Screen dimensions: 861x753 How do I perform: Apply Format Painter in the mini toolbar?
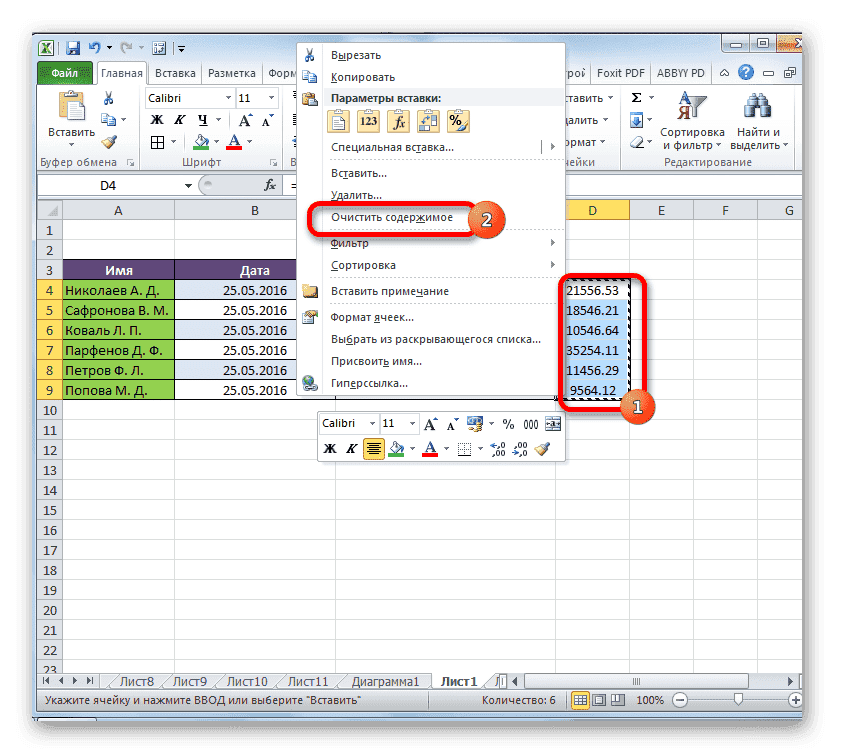pos(542,449)
